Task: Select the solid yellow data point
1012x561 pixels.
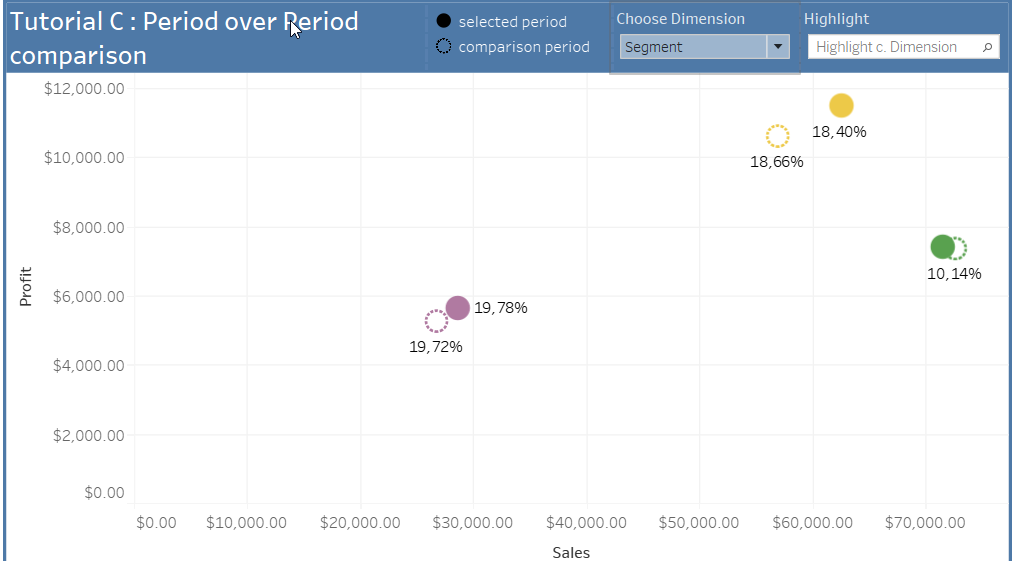Action: pos(841,105)
